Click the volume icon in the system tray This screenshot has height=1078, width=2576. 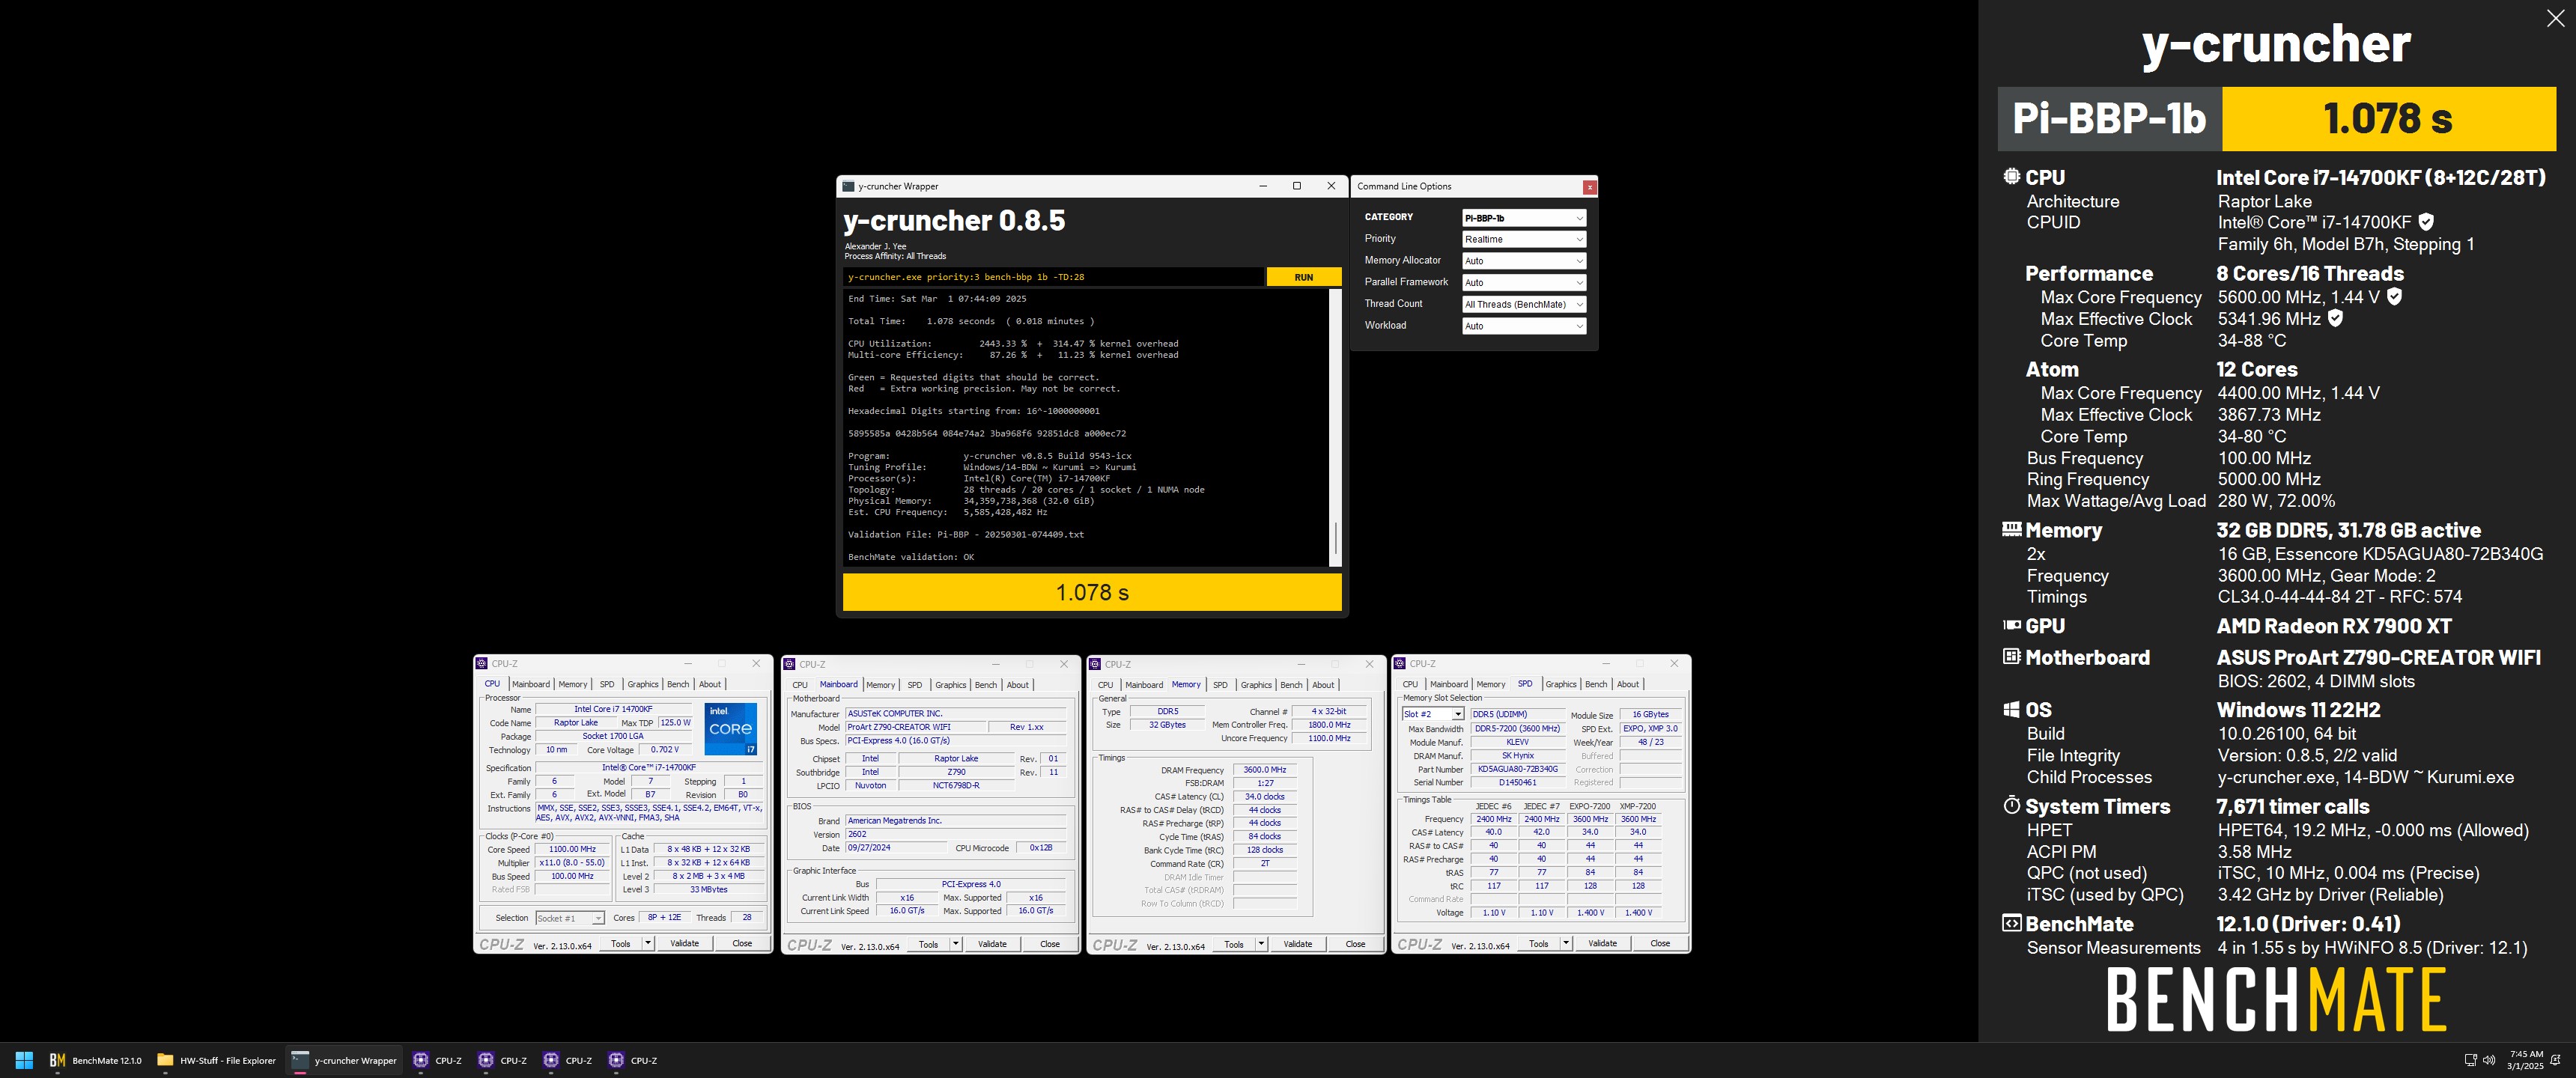(2489, 1060)
